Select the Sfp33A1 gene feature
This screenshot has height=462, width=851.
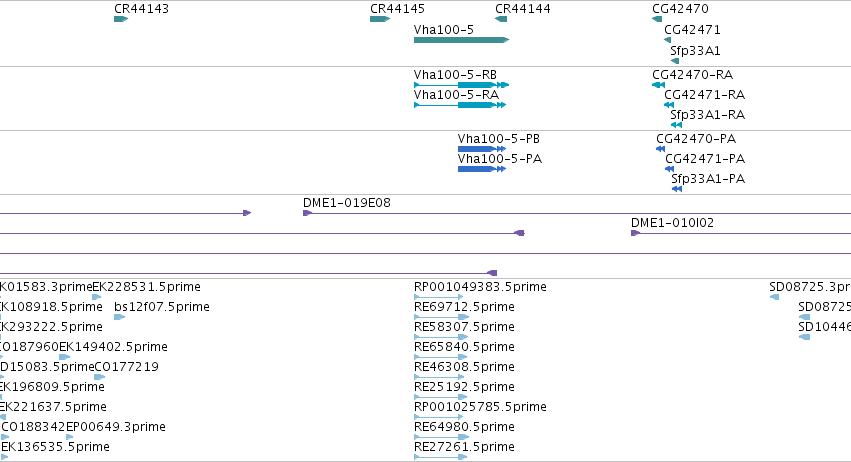pos(675,61)
